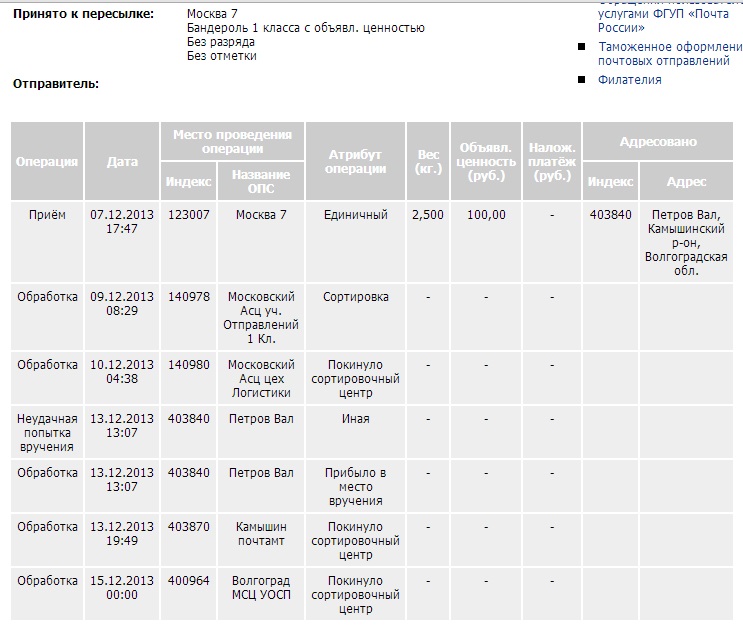Click the Налож. платёж column header

coord(552,162)
